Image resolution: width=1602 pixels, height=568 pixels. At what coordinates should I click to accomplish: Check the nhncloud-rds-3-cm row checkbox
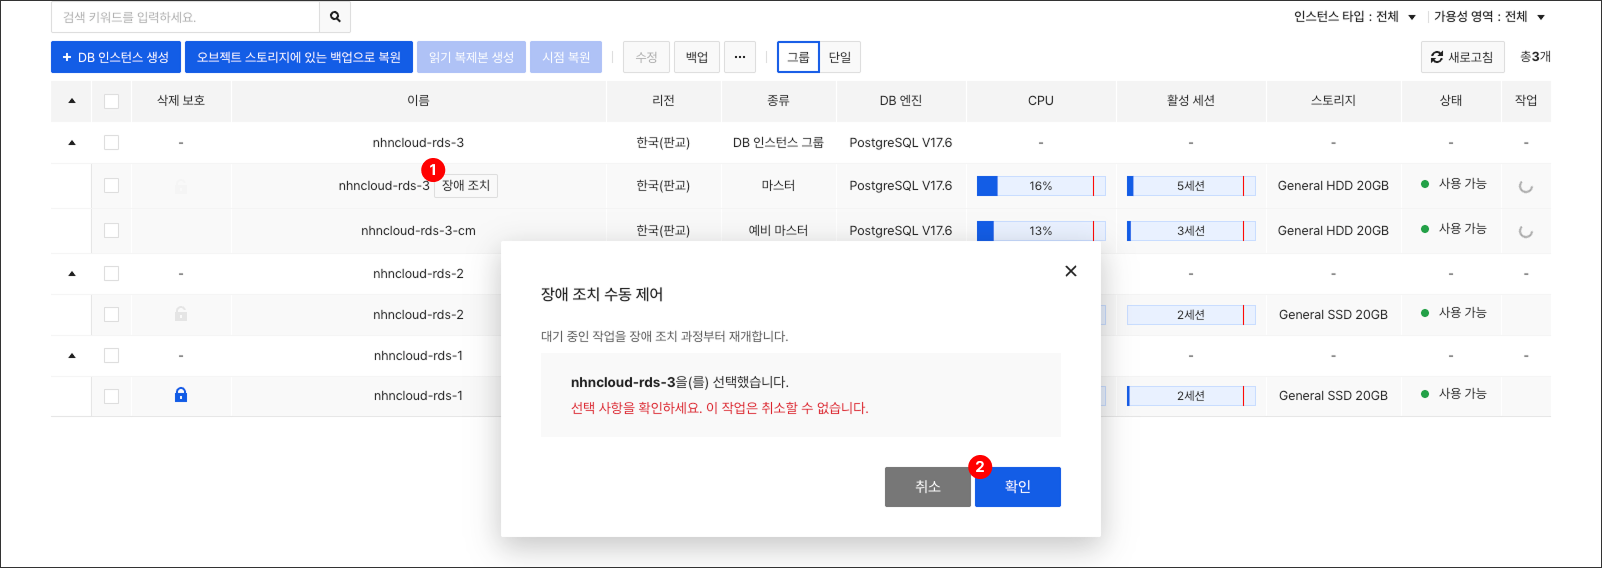click(111, 231)
